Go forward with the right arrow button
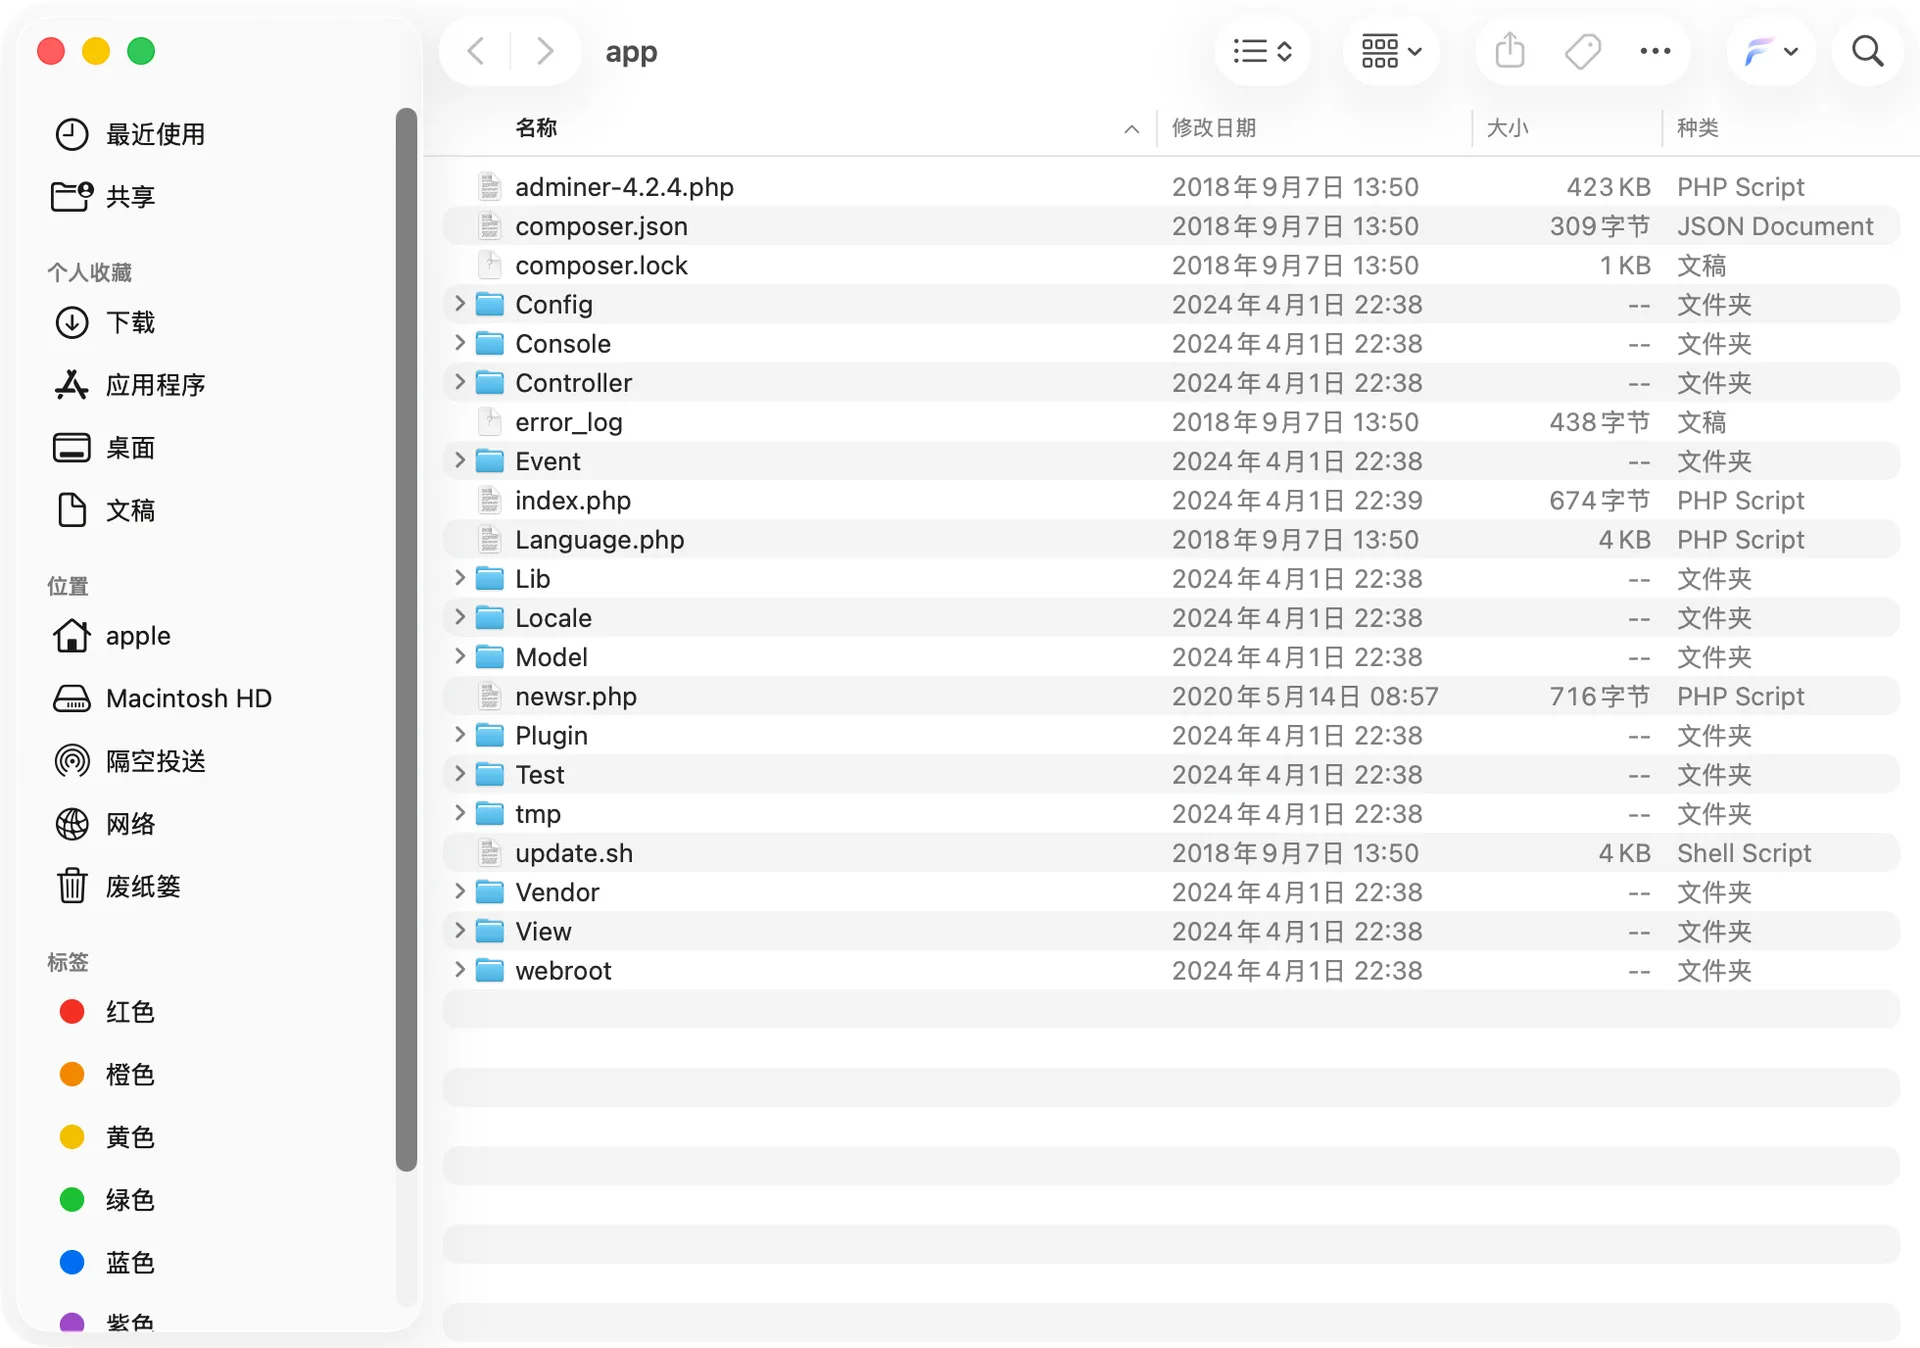 tap(544, 51)
